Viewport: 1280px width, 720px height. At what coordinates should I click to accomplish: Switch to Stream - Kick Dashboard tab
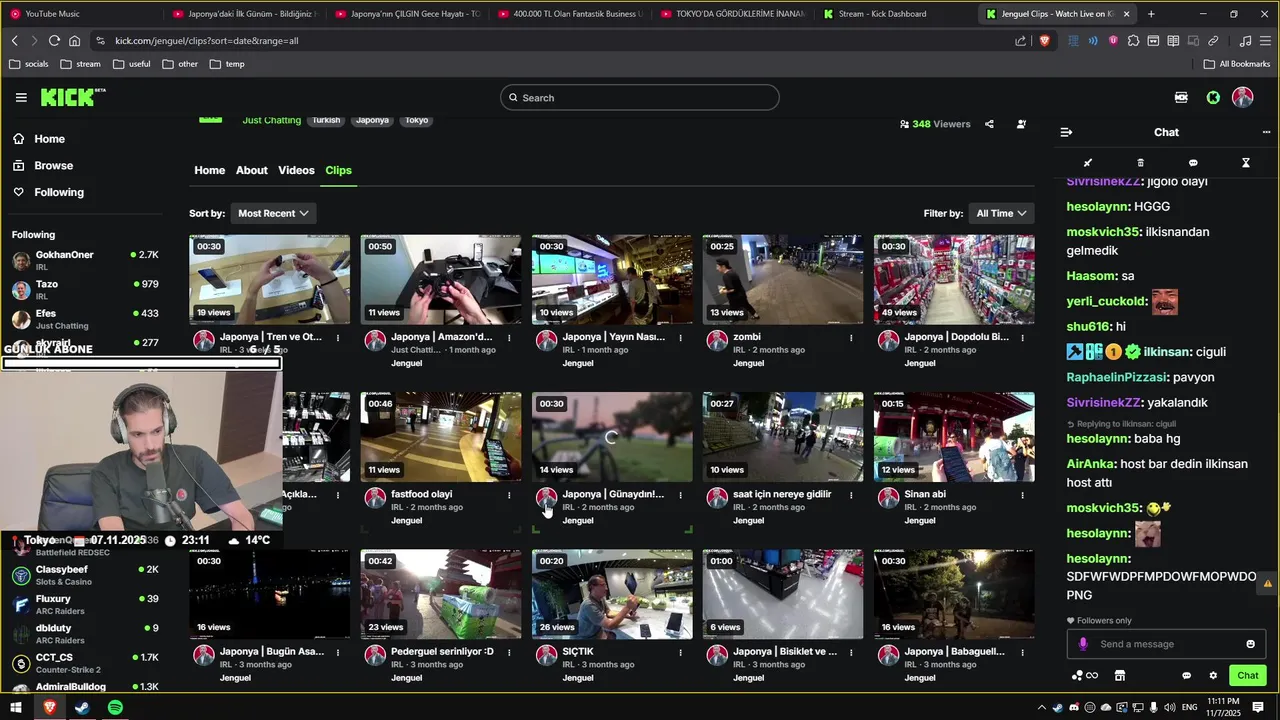(890, 14)
